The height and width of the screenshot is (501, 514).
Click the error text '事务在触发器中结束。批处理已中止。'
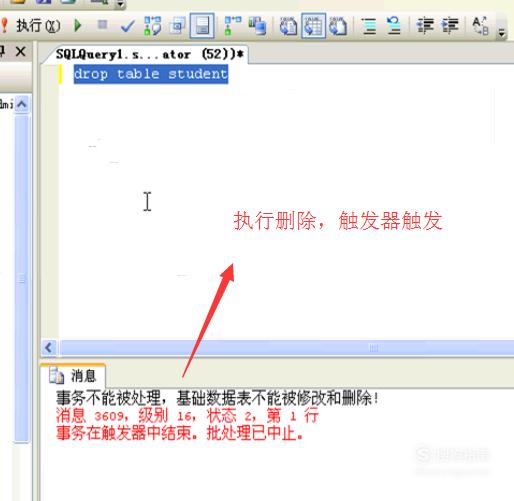[180, 433]
